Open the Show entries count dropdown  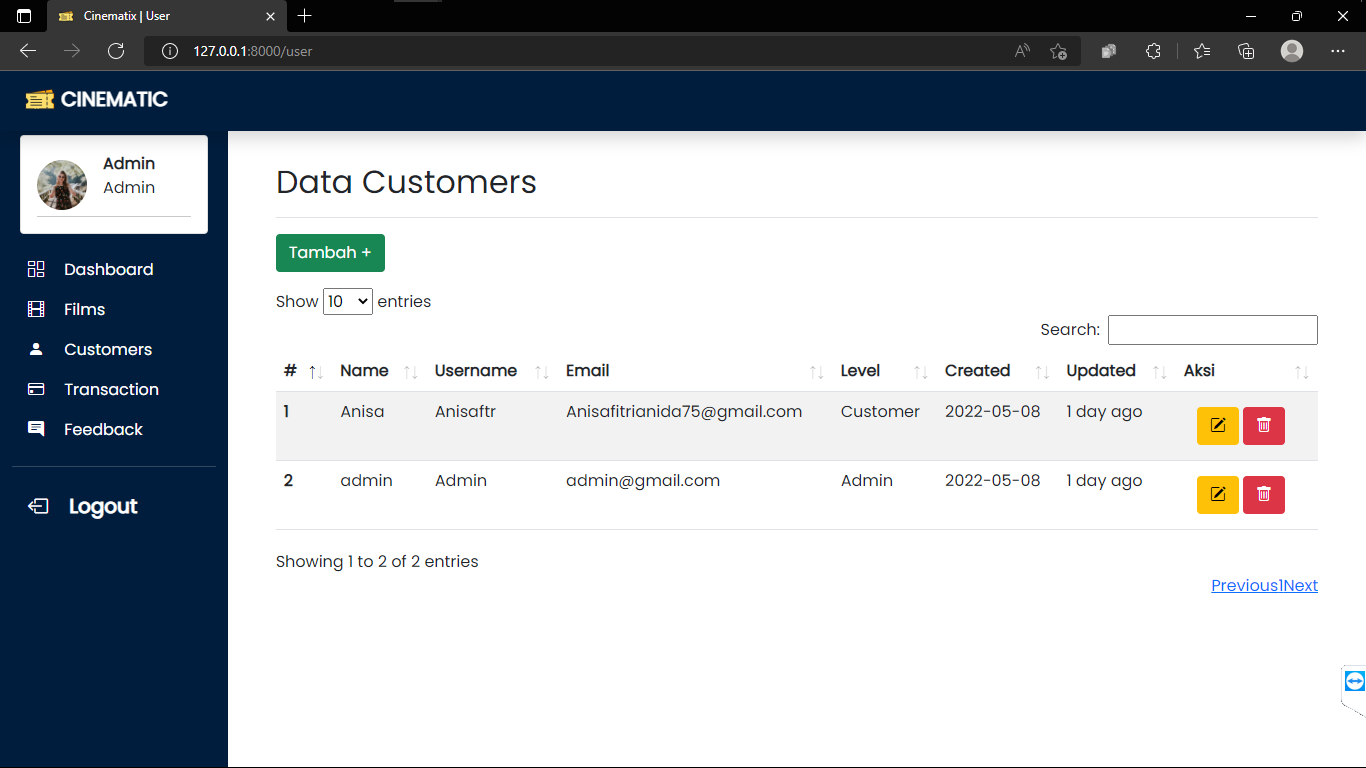click(x=348, y=301)
